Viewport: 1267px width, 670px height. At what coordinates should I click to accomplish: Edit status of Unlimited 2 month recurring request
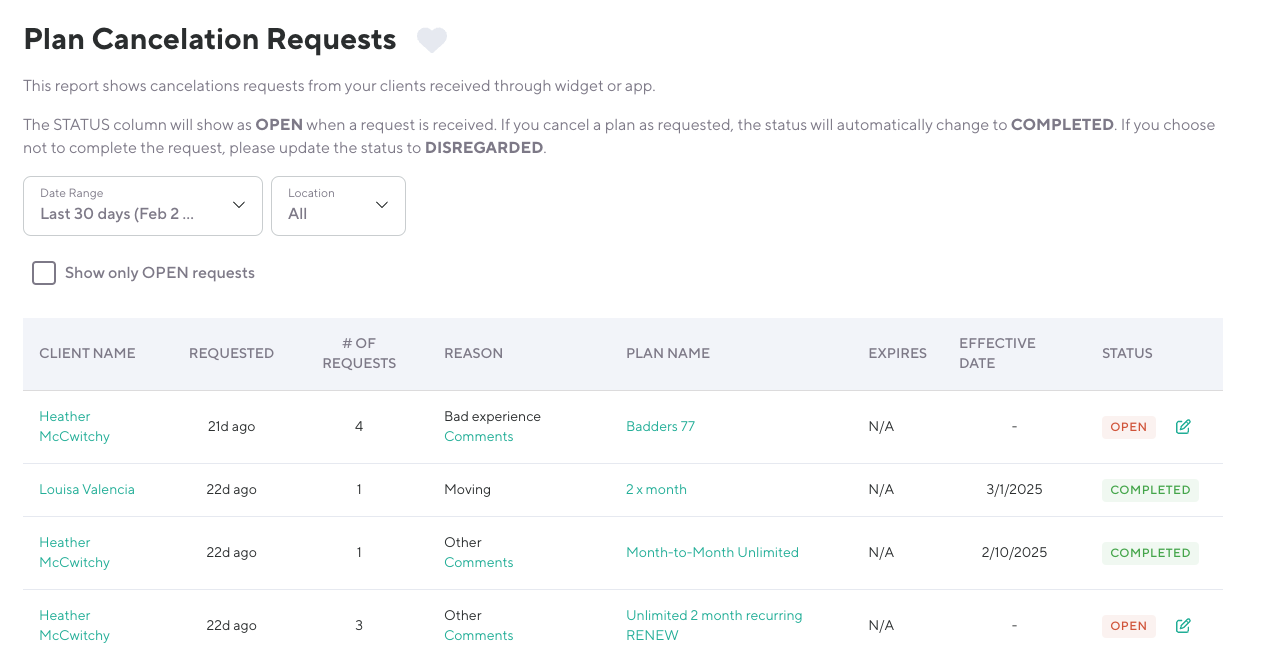point(1183,626)
